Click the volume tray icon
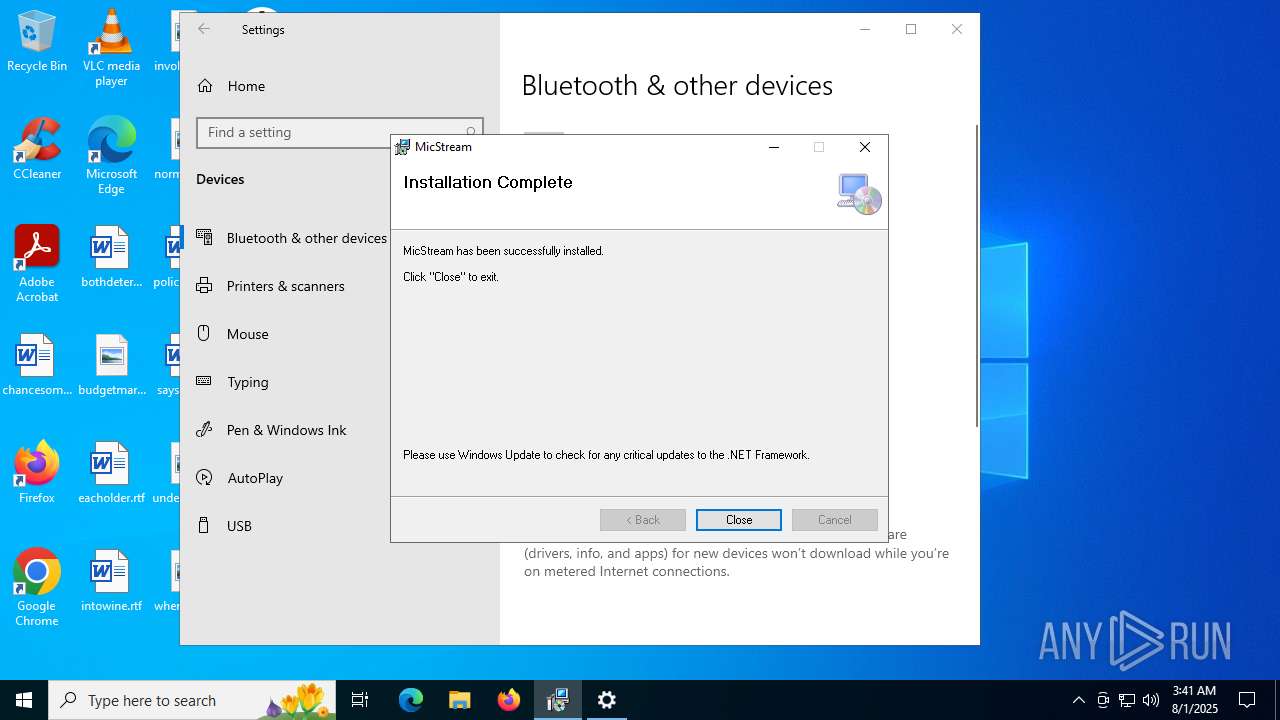This screenshot has height=720, width=1280. coord(1151,700)
